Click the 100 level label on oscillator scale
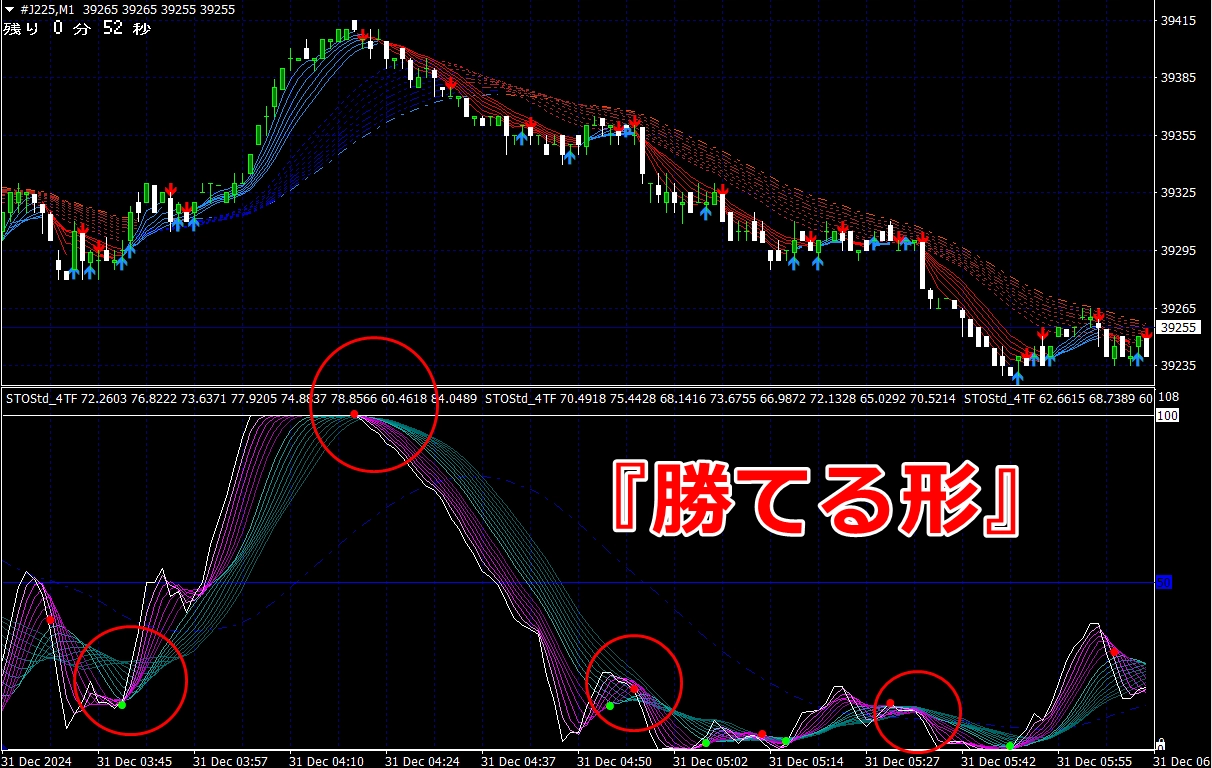The width and height of the screenshot is (1212, 768). pos(1167,415)
